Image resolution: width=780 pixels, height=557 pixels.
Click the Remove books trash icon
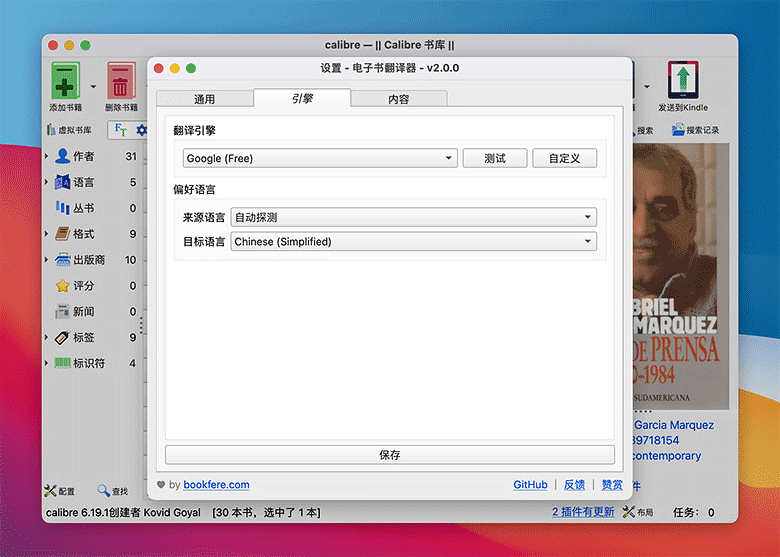pyautogui.click(x=121, y=81)
